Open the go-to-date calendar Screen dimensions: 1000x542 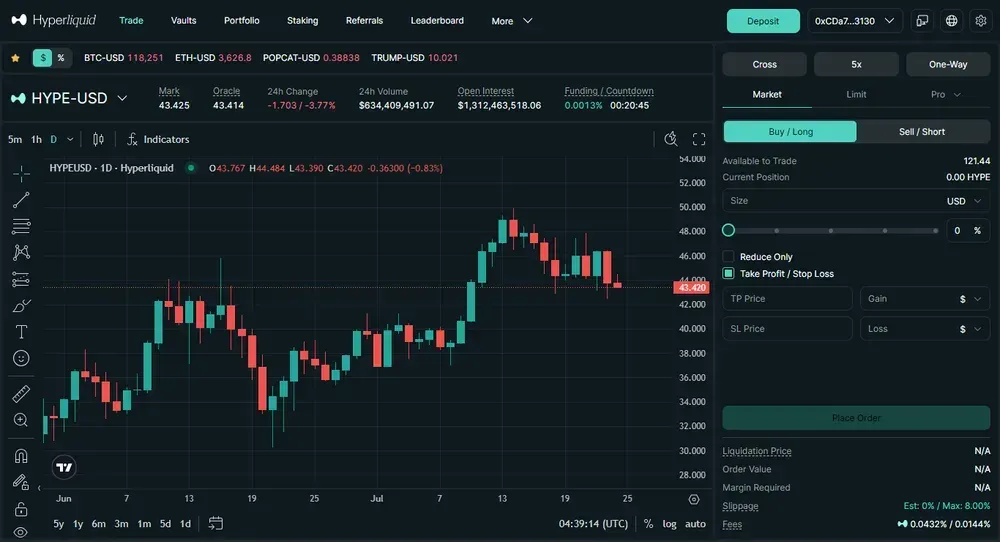pos(216,524)
